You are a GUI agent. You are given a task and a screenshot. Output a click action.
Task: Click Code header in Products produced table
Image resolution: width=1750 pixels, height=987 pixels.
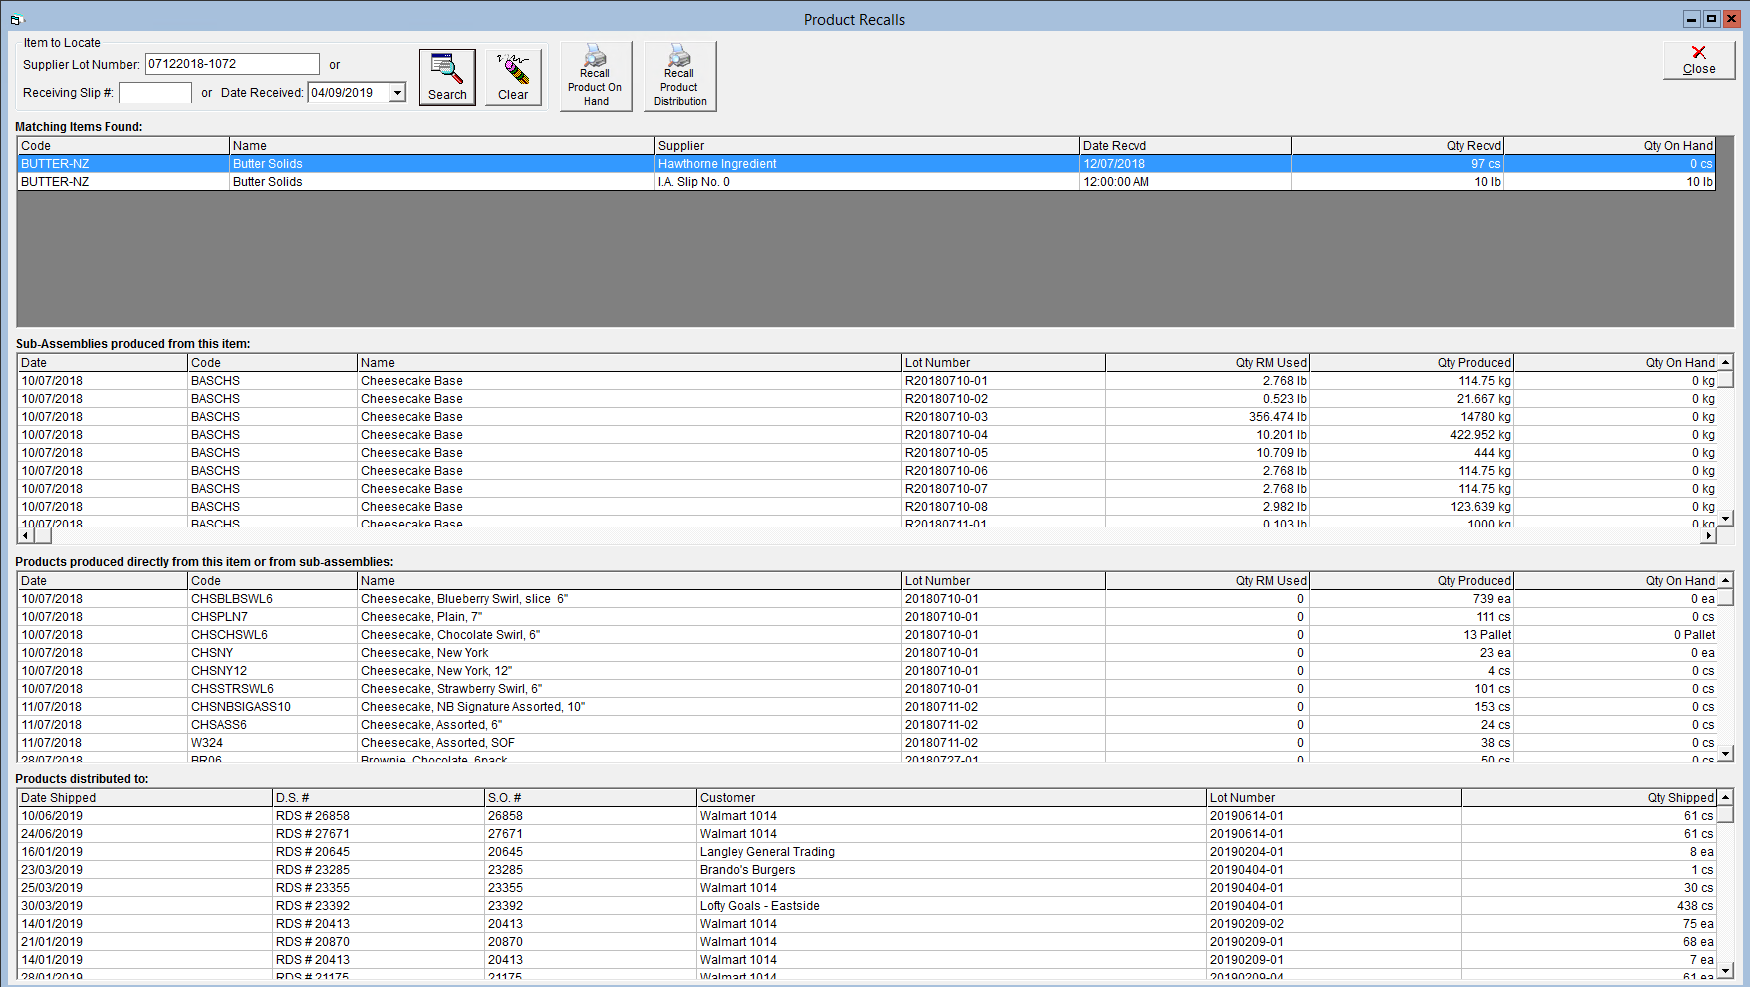click(x=272, y=581)
